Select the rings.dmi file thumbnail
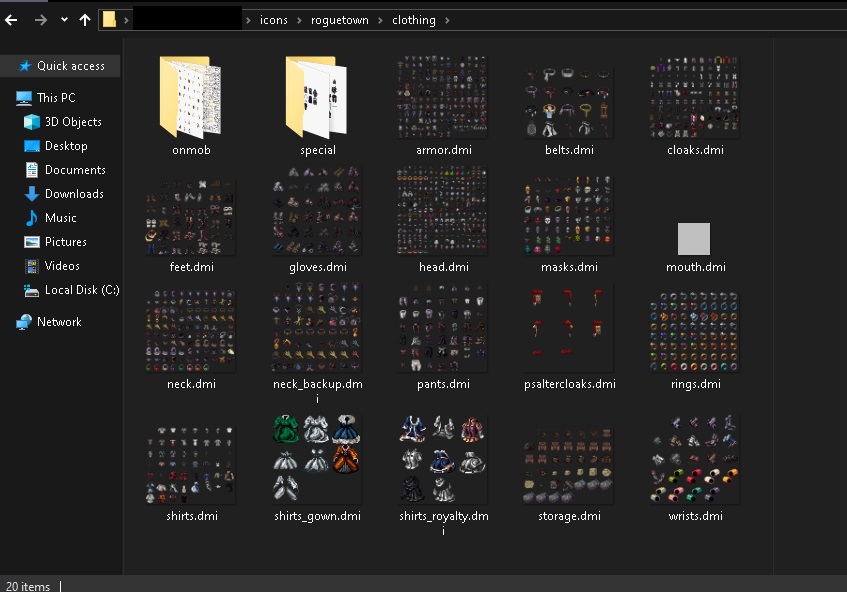The height and width of the screenshot is (592, 847). (x=694, y=331)
